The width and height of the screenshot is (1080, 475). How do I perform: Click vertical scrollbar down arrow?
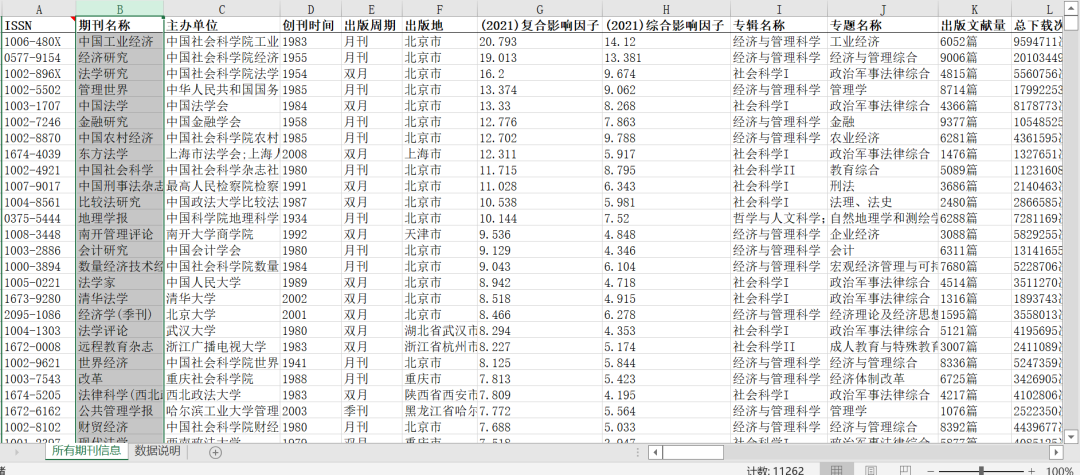(x=1071, y=436)
